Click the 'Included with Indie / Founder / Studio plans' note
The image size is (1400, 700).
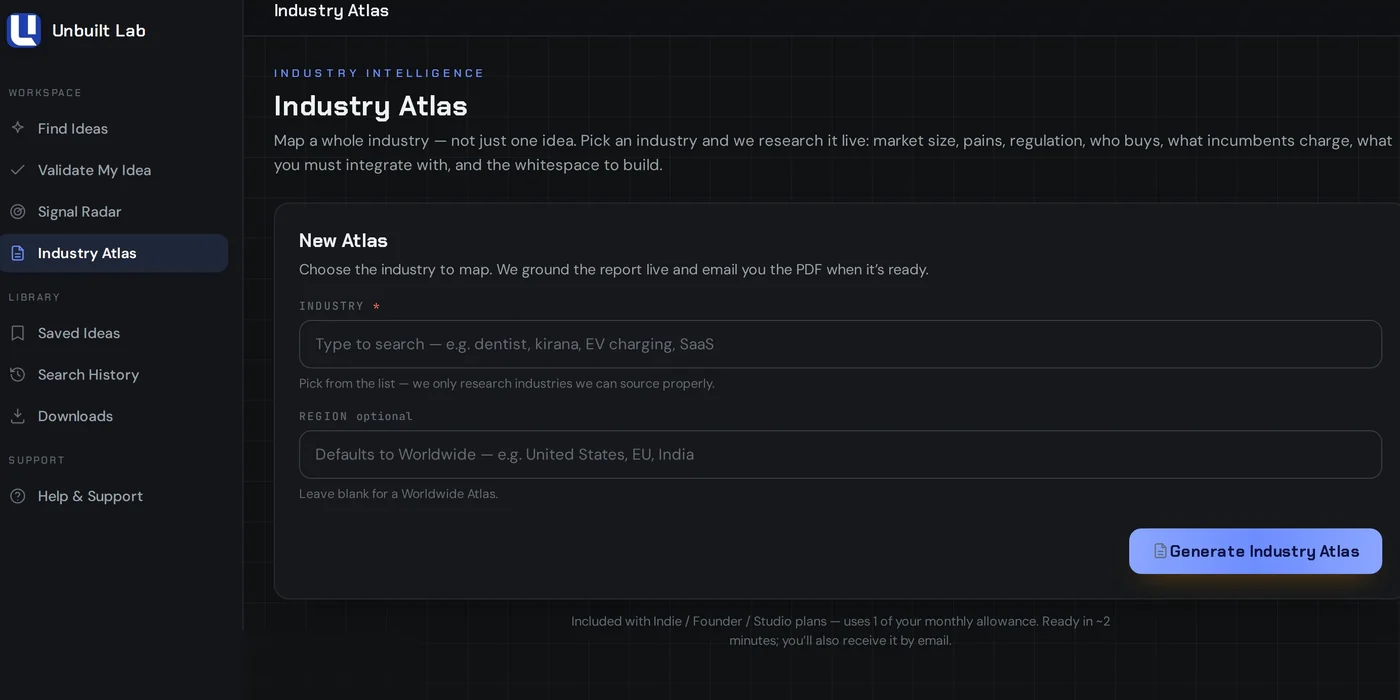pyautogui.click(x=840, y=631)
